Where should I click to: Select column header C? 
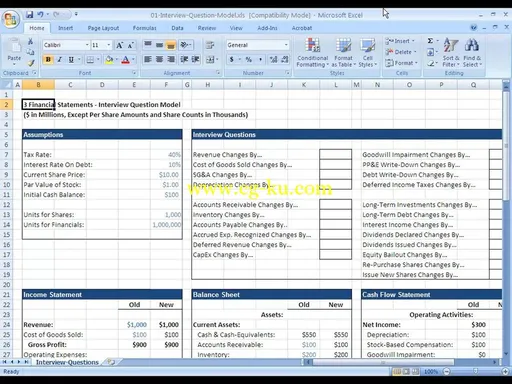(70, 85)
